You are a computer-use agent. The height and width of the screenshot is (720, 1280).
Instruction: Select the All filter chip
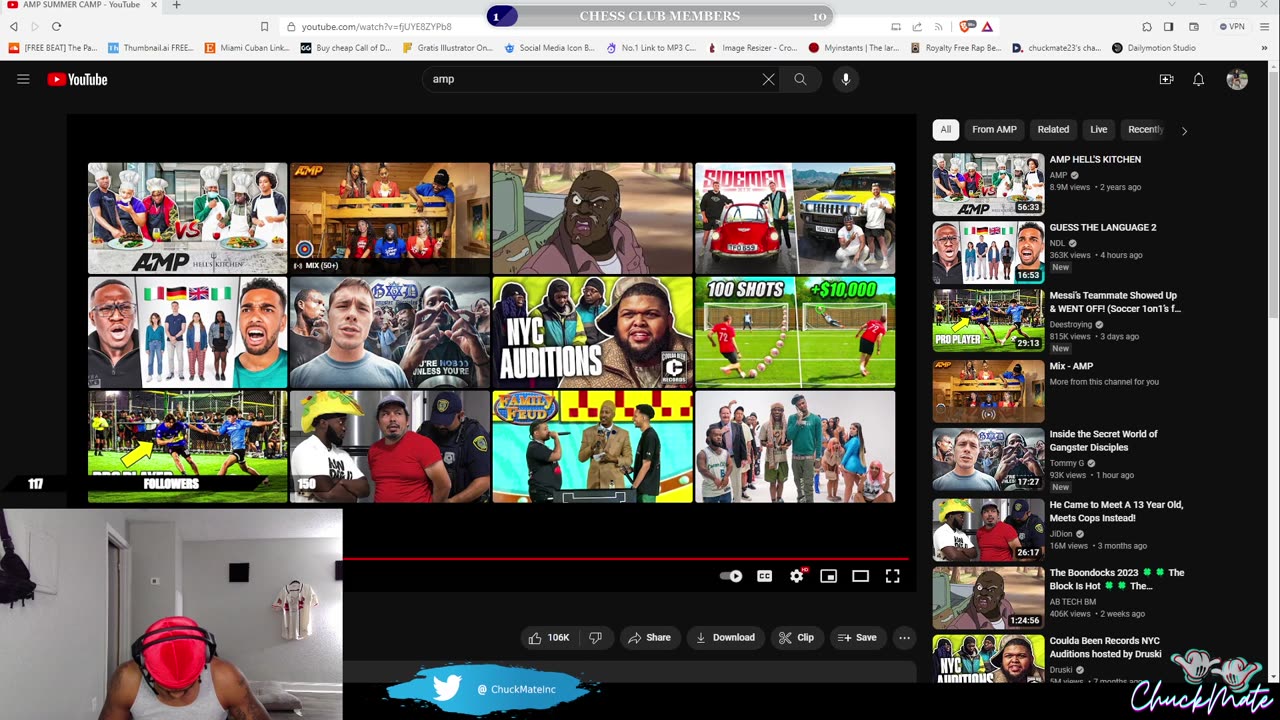point(946,129)
